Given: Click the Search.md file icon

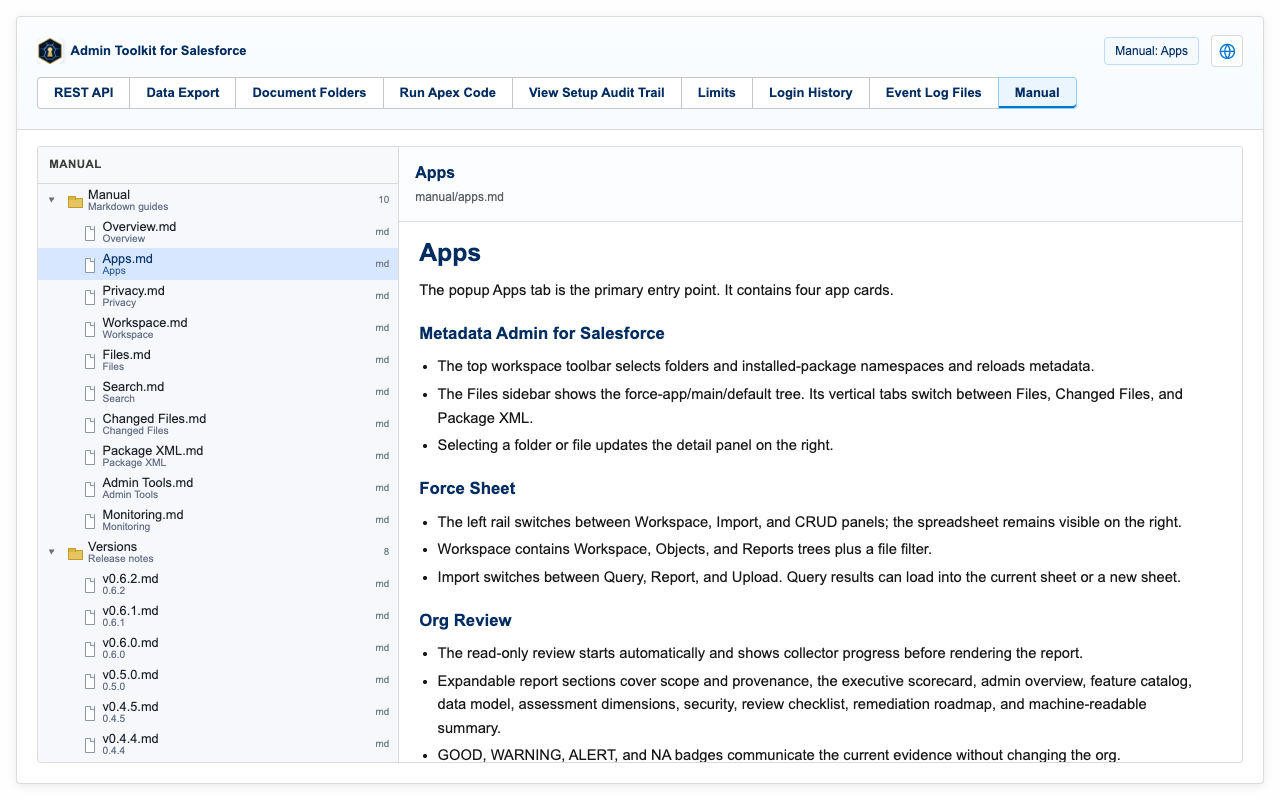Looking at the screenshot, I should click(x=90, y=393).
